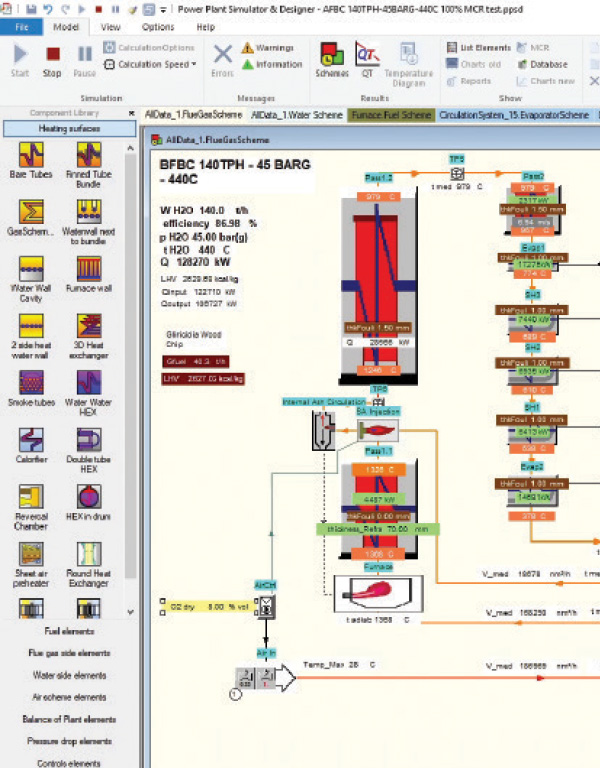
Task: Switch to the Furnace Fuel Scheme tab
Action: (391, 116)
